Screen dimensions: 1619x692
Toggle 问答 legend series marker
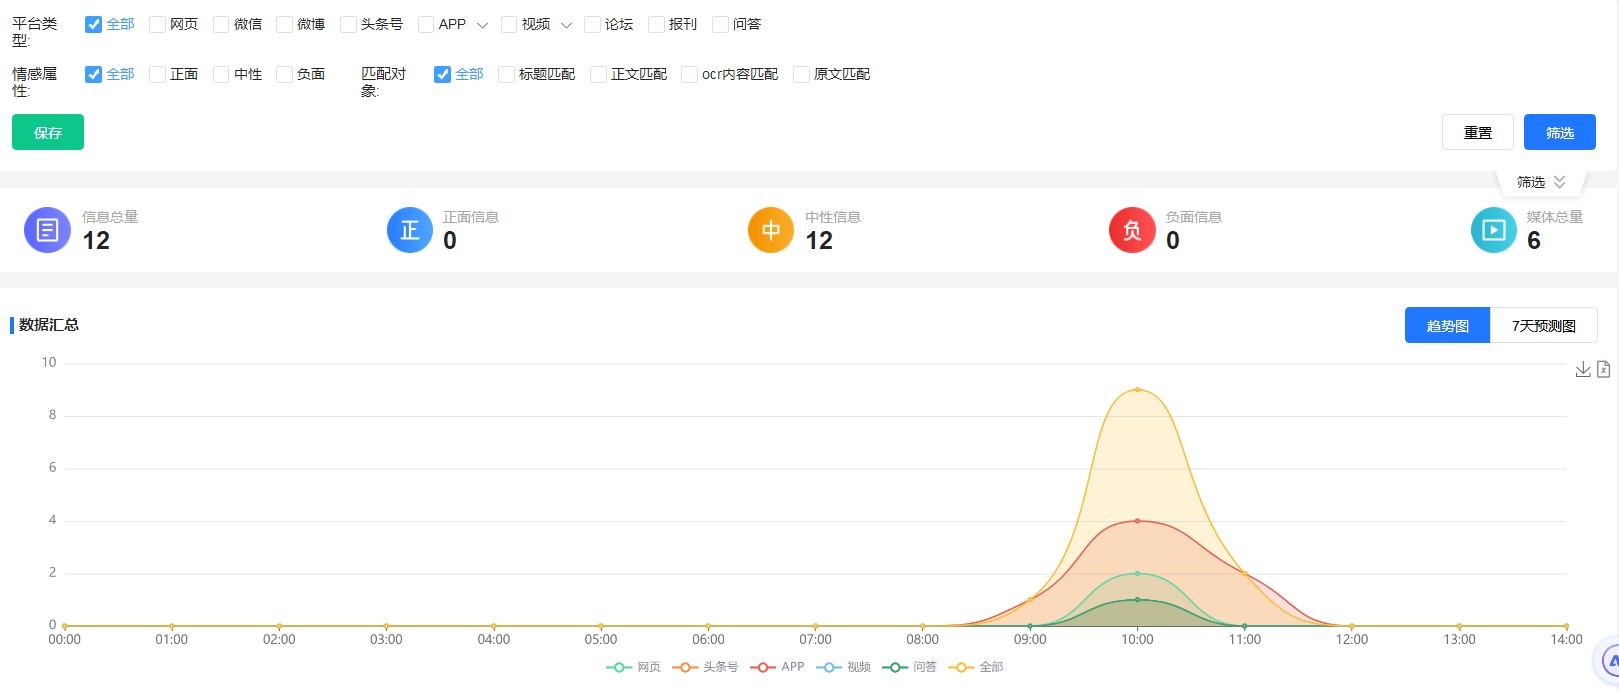895,667
